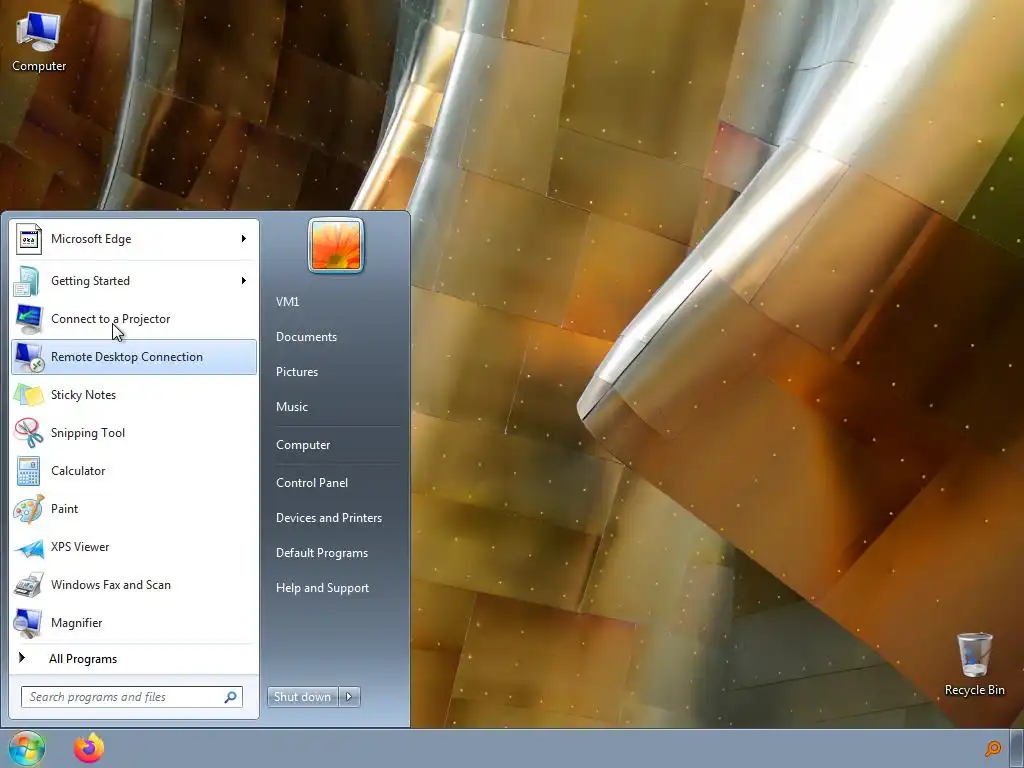1024x768 pixels.
Task: Click the Connect to a Projector label
Action: [111, 319]
